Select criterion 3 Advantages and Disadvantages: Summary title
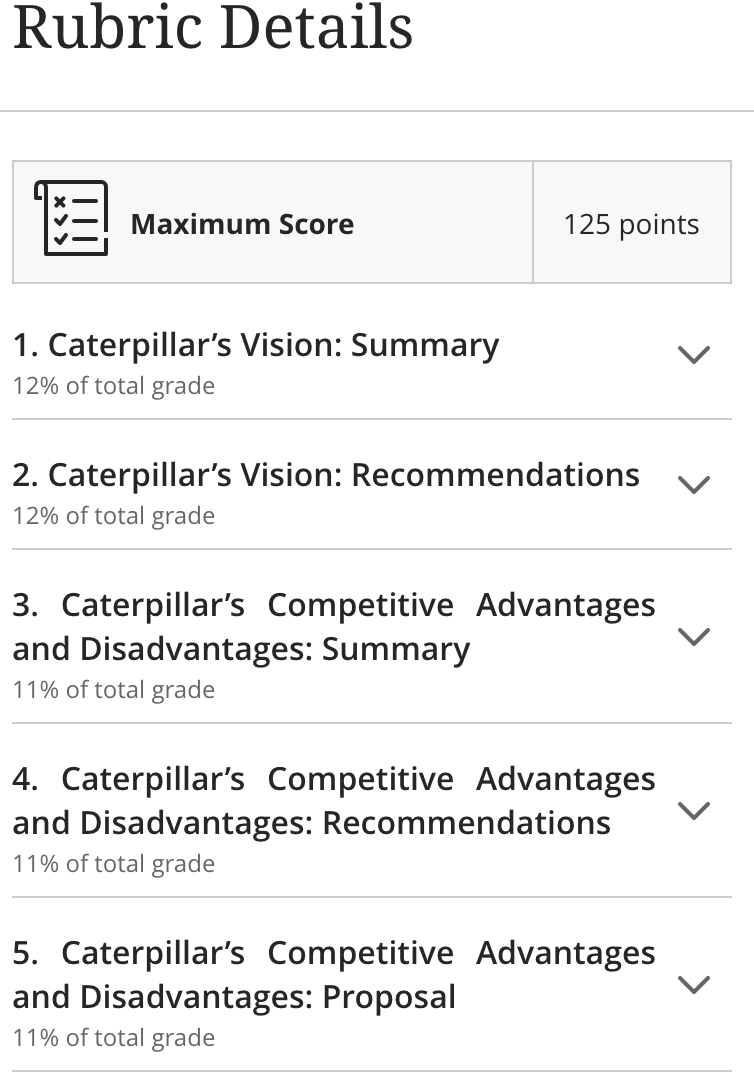754x1076 pixels. [334, 627]
